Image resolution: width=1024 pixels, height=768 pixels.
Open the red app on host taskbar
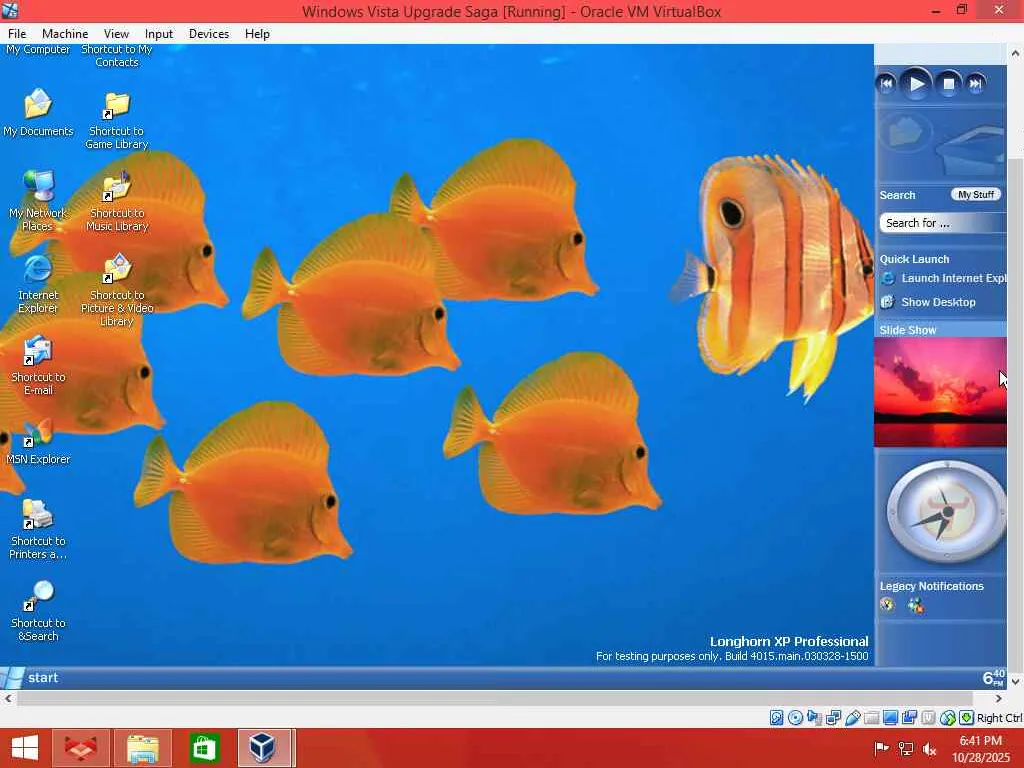pos(81,748)
